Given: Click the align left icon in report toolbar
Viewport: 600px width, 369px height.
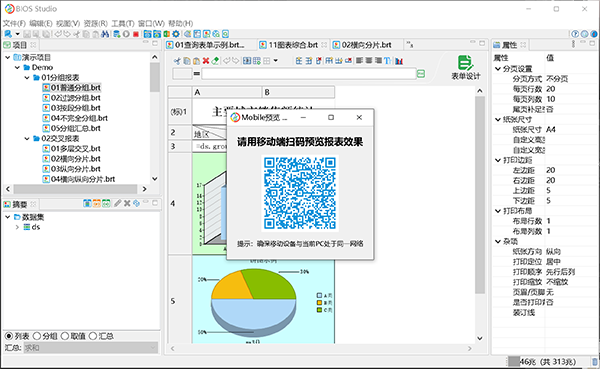Looking at the screenshot, I should pyautogui.click(x=358, y=61).
